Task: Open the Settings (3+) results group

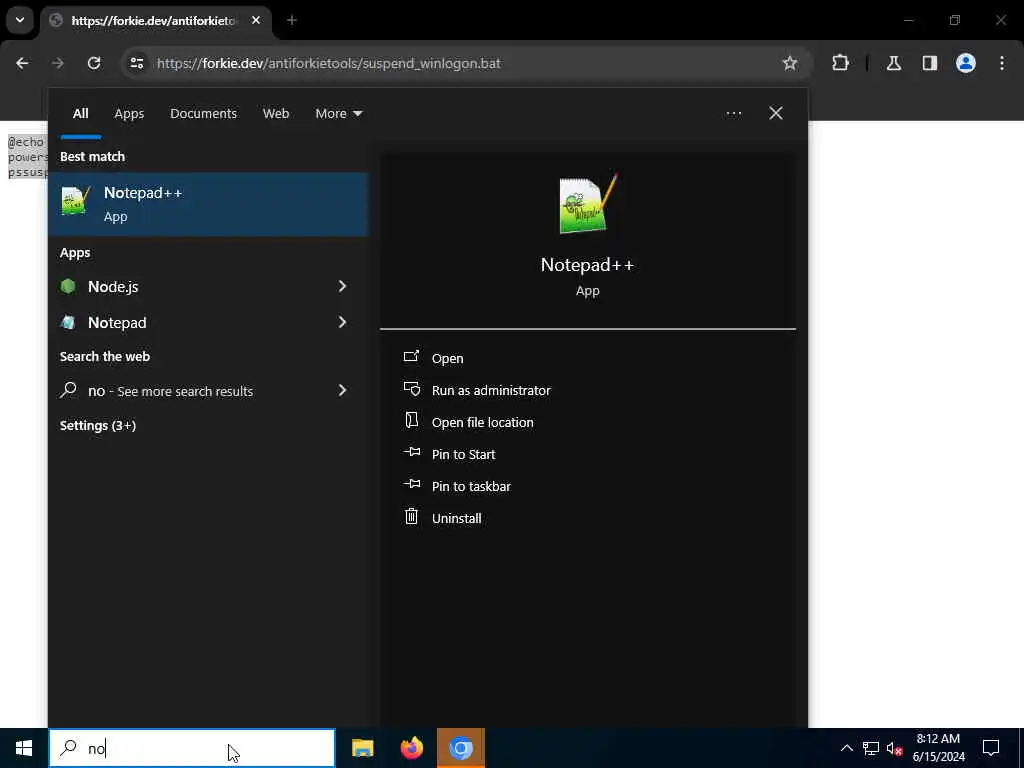Action: 98,425
